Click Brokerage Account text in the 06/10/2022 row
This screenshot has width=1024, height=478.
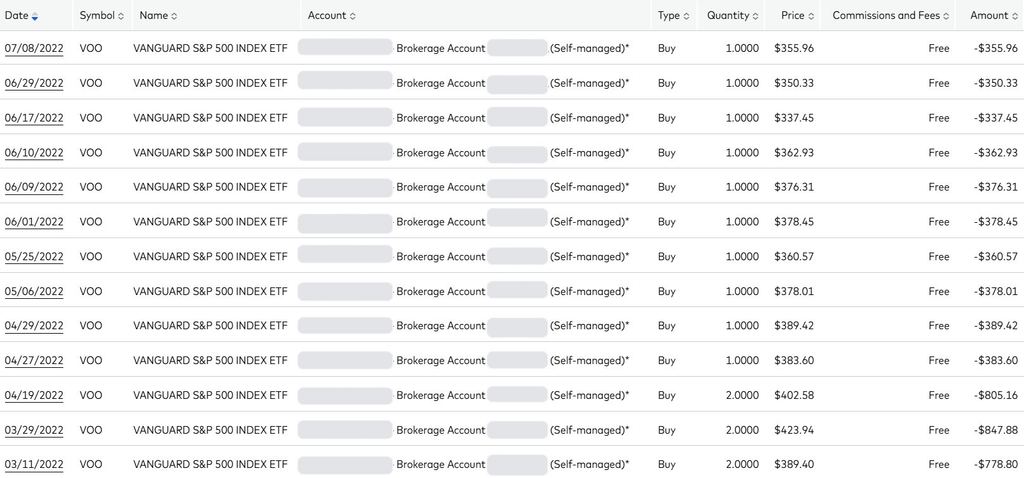[441, 153]
